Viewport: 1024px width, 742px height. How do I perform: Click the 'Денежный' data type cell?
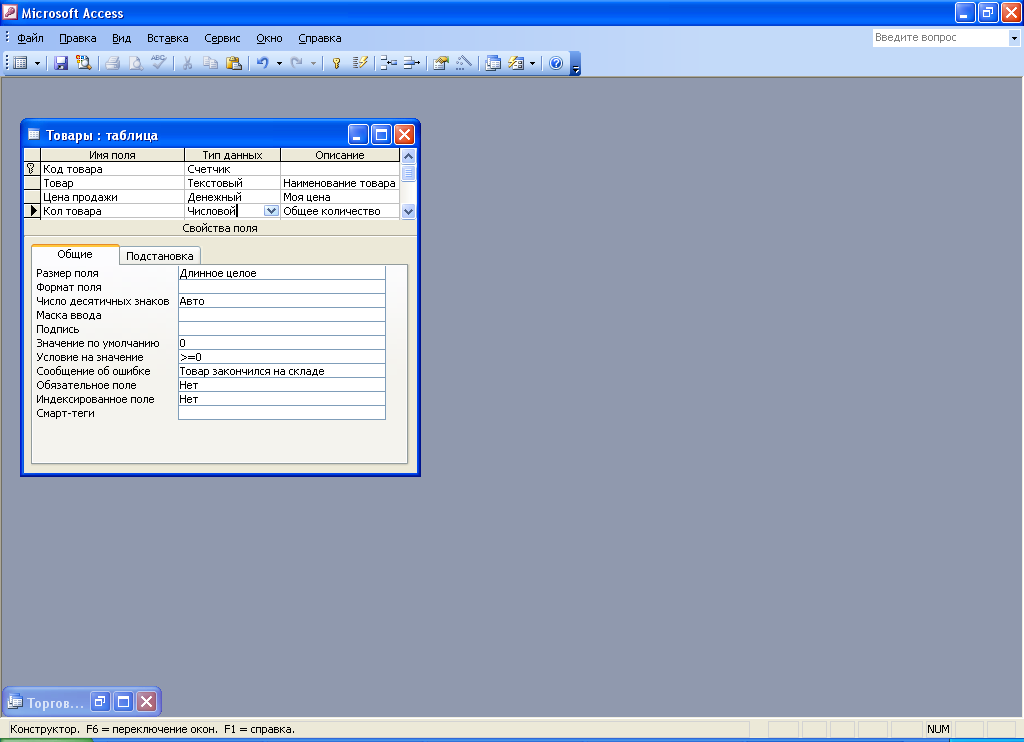pos(232,197)
